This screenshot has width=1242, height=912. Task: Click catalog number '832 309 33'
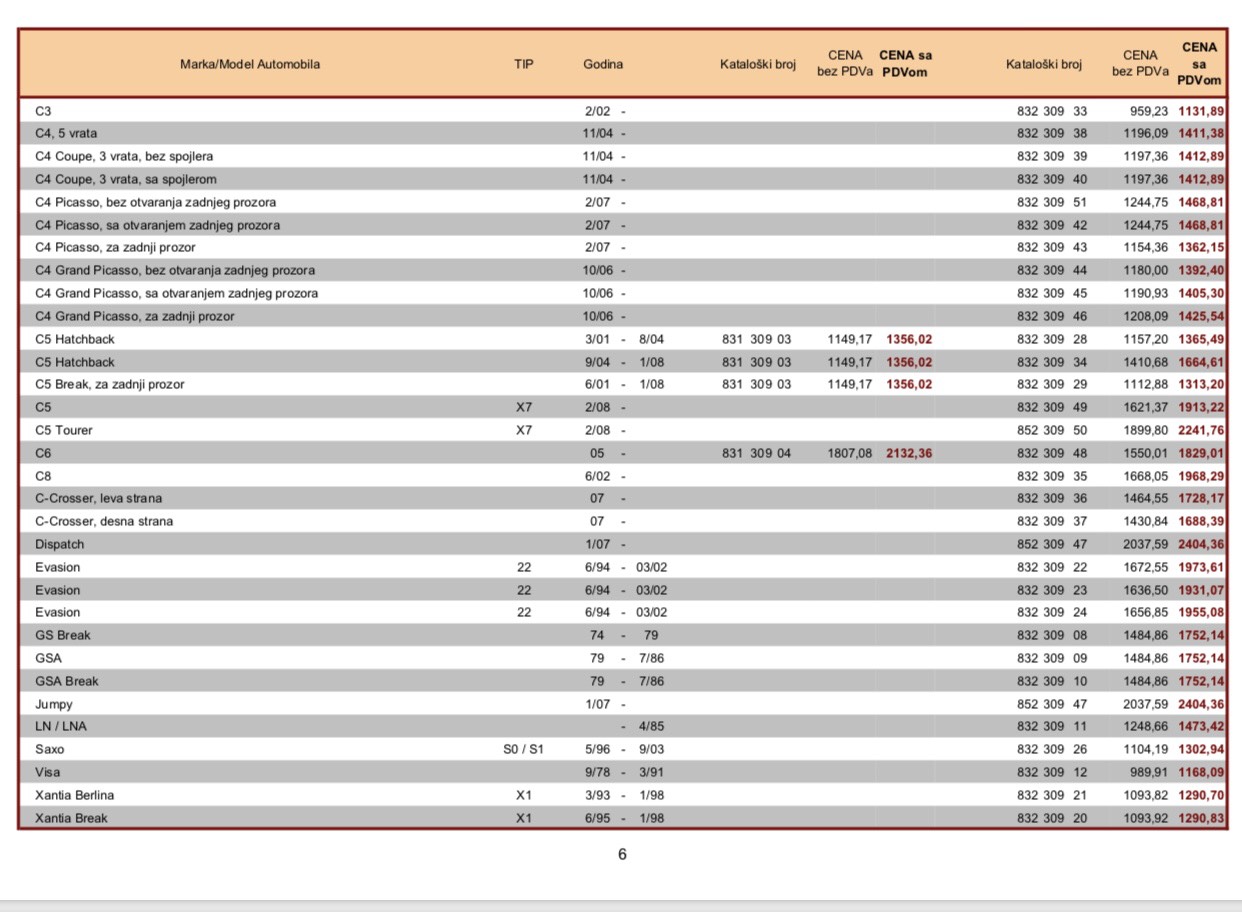(1052, 111)
